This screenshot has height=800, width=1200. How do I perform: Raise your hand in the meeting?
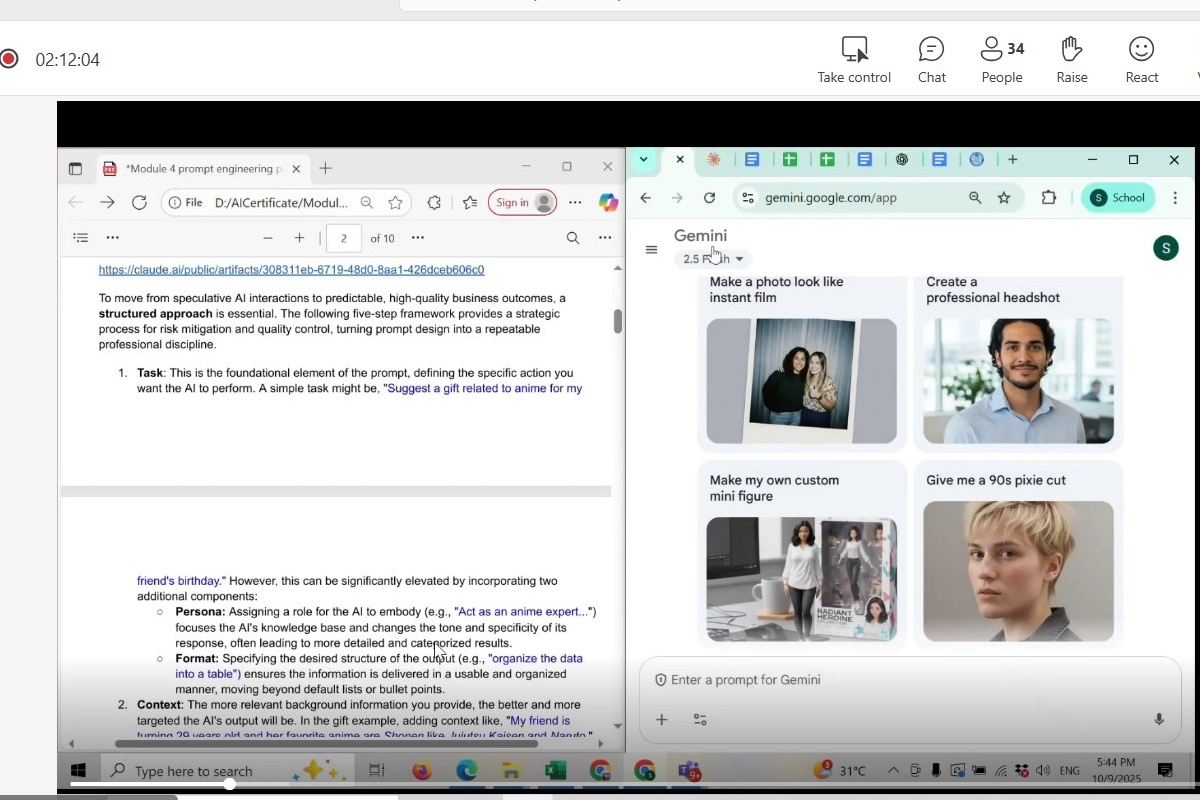pyautogui.click(x=1071, y=60)
